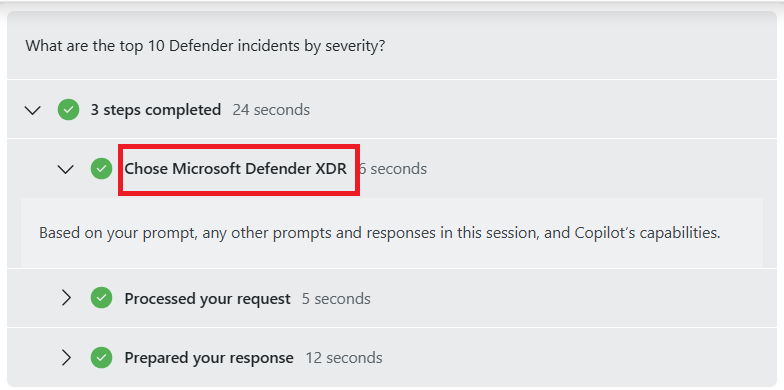The height and width of the screenshot is (390, 784).
Task: Click the Based on your prompt explanation
Action: 380,233
